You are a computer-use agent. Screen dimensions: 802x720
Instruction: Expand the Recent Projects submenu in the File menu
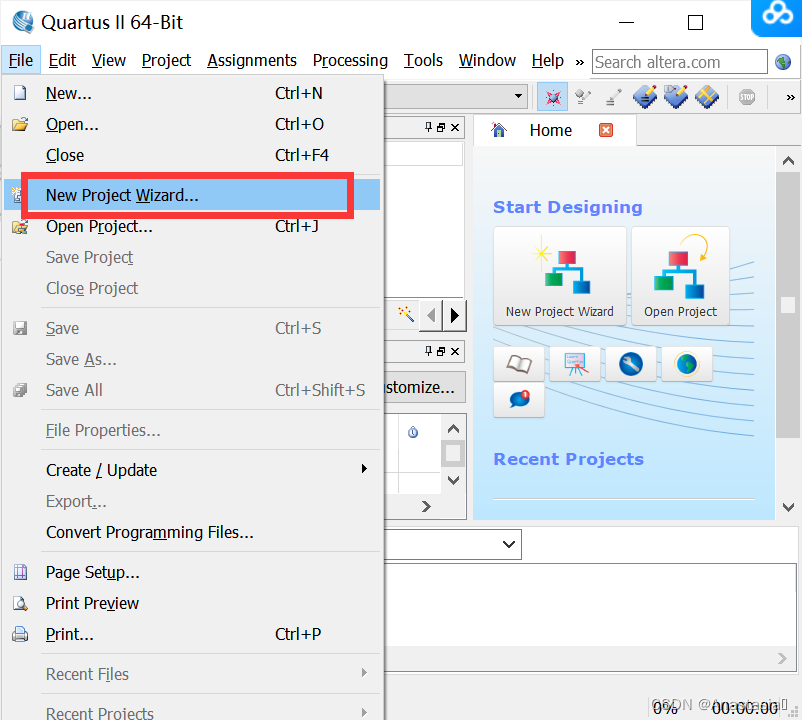(x=192, y=712)
